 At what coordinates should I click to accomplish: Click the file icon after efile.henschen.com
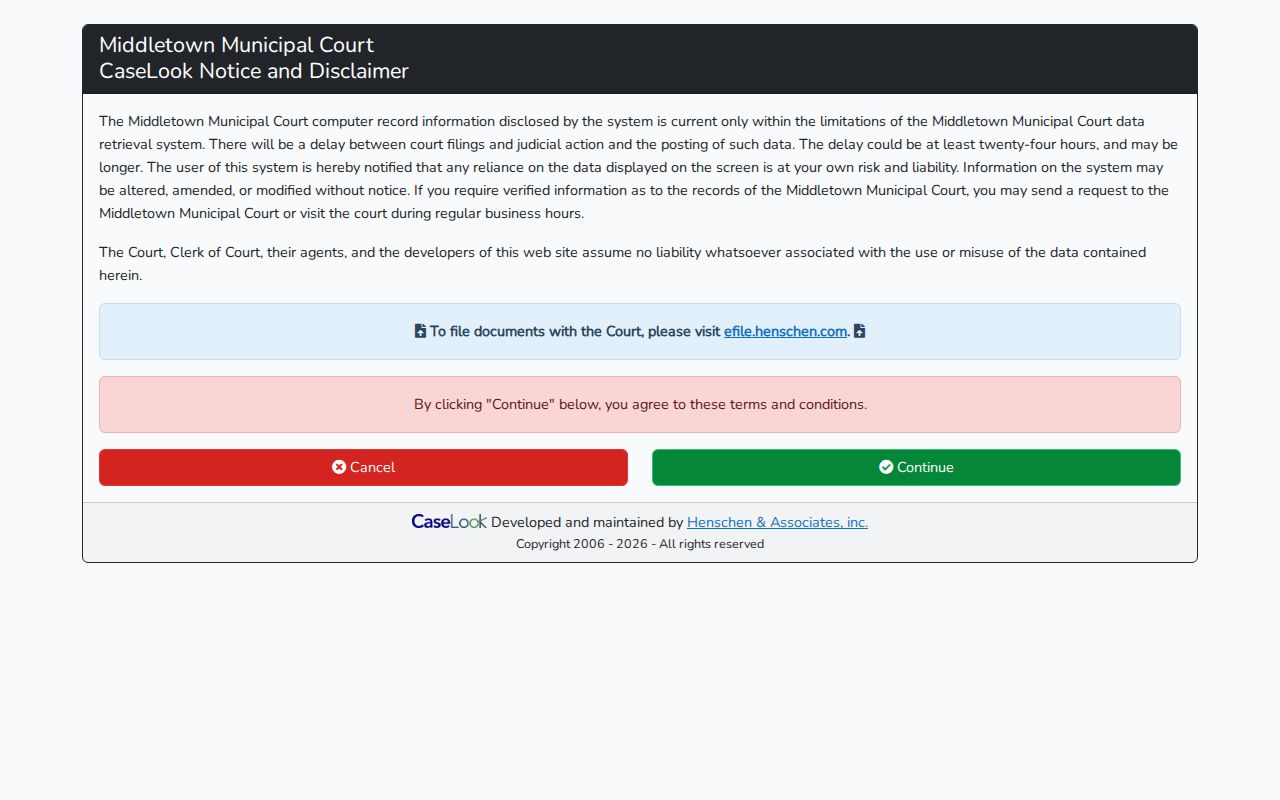(859, 331)
